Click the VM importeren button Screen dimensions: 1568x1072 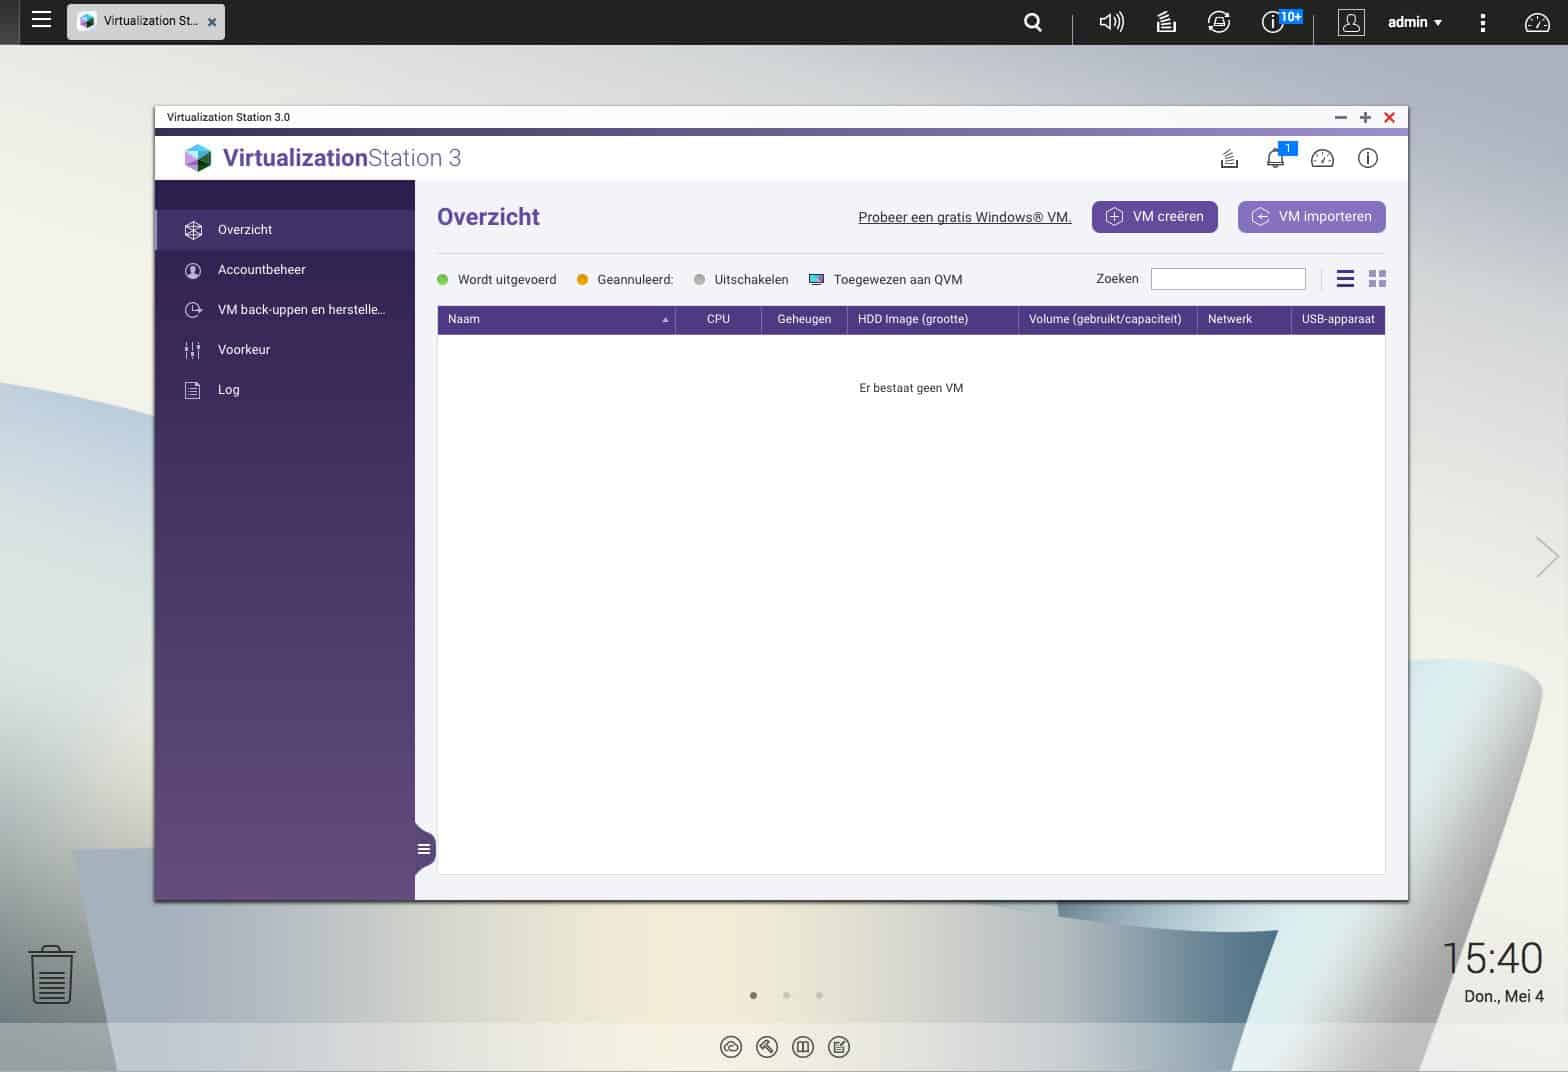[1311, 217]
